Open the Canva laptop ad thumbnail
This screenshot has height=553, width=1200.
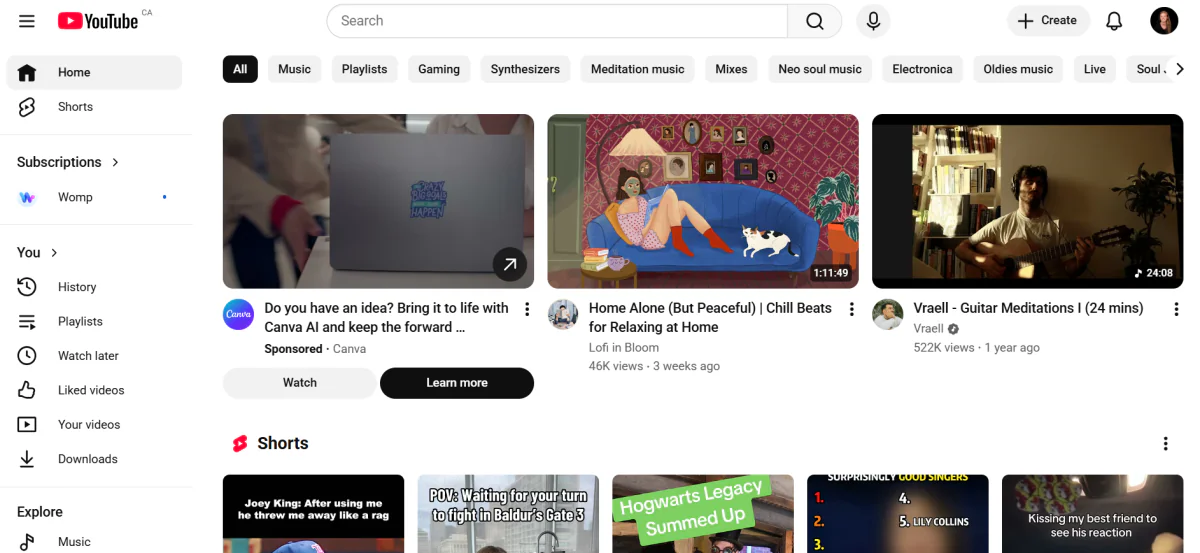378,201
